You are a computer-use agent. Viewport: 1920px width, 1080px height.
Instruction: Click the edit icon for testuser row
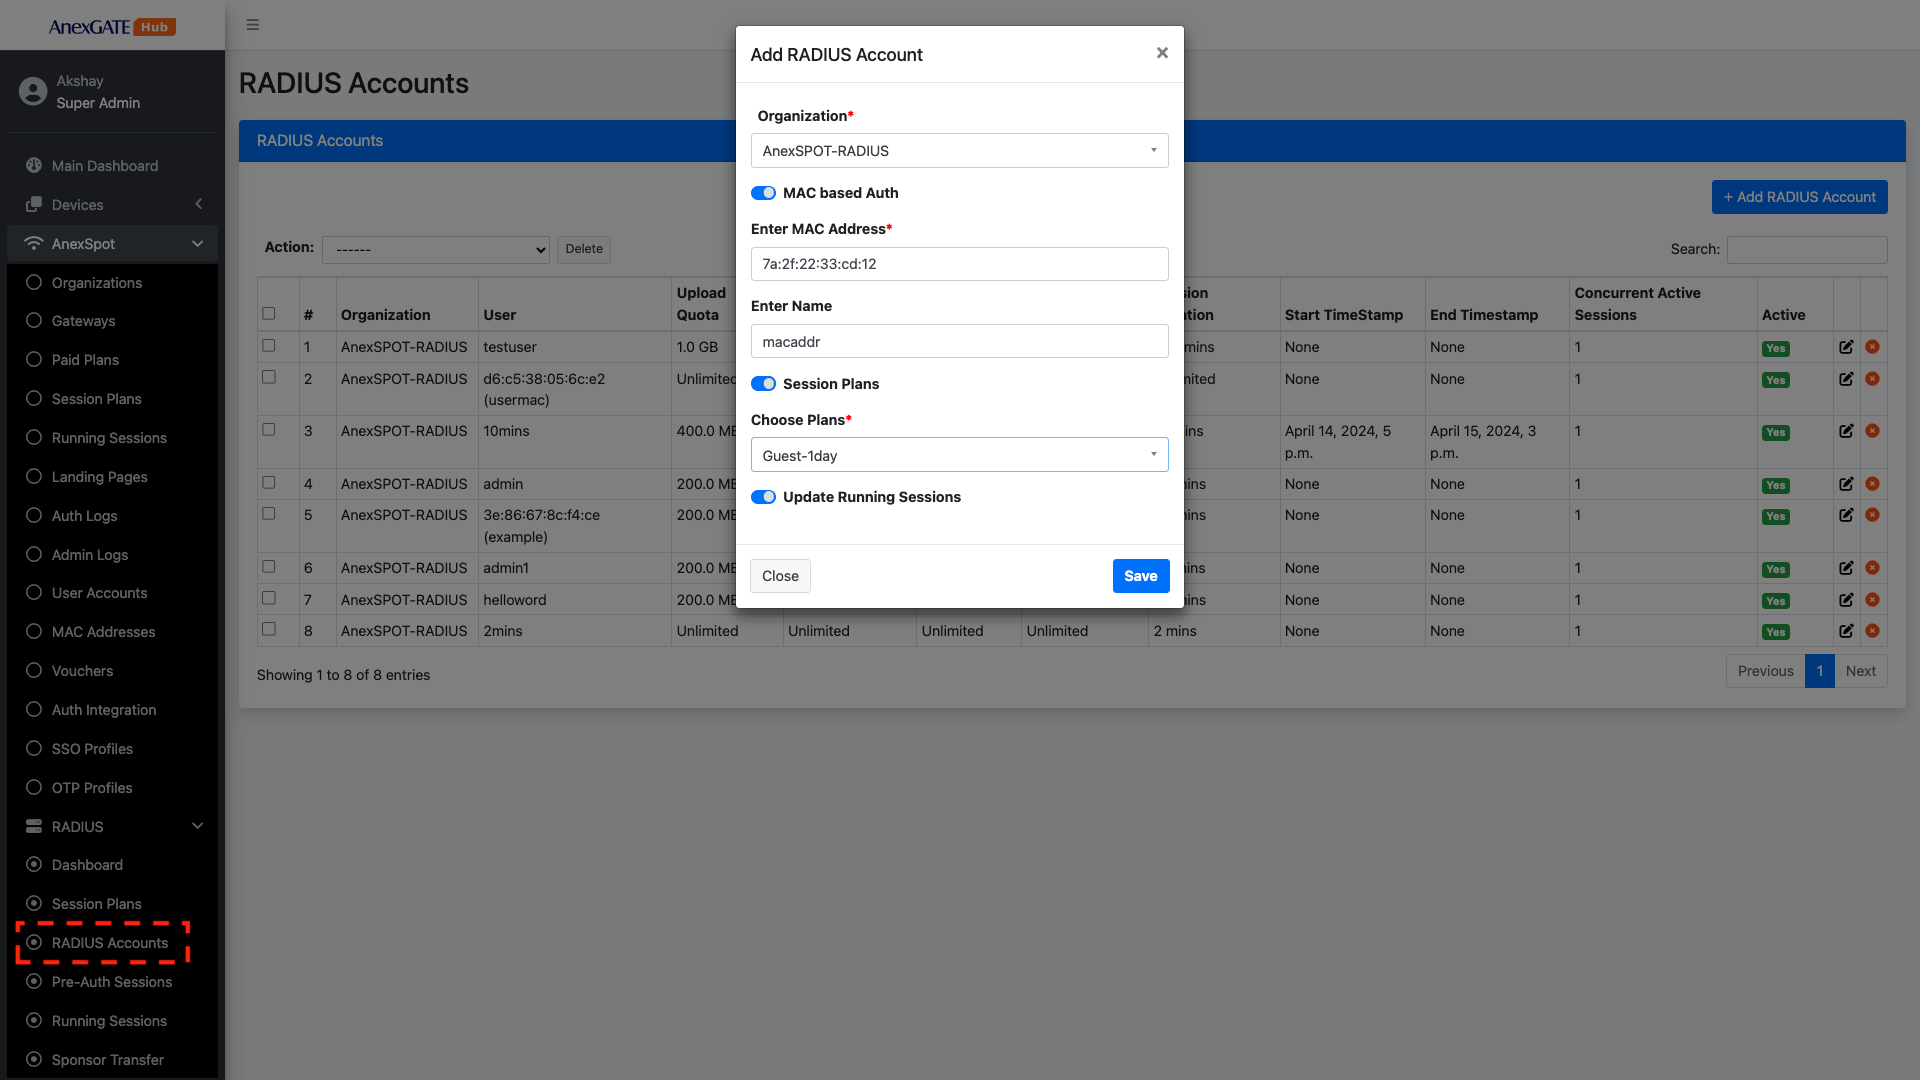point(1846,347)
